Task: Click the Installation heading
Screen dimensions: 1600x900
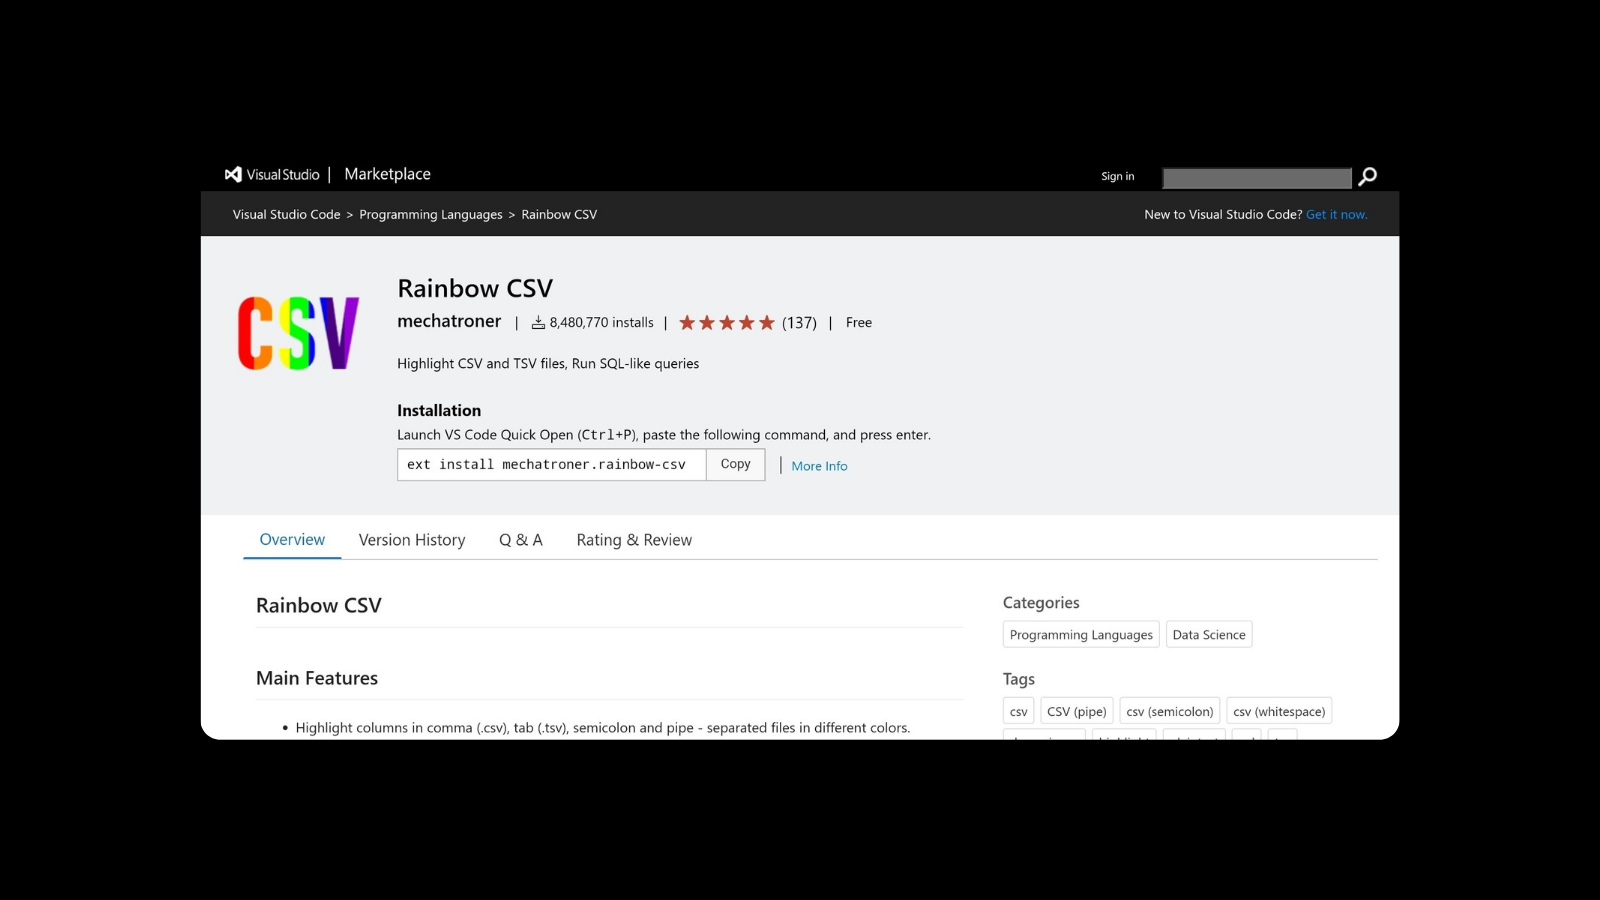Action: 439,410
